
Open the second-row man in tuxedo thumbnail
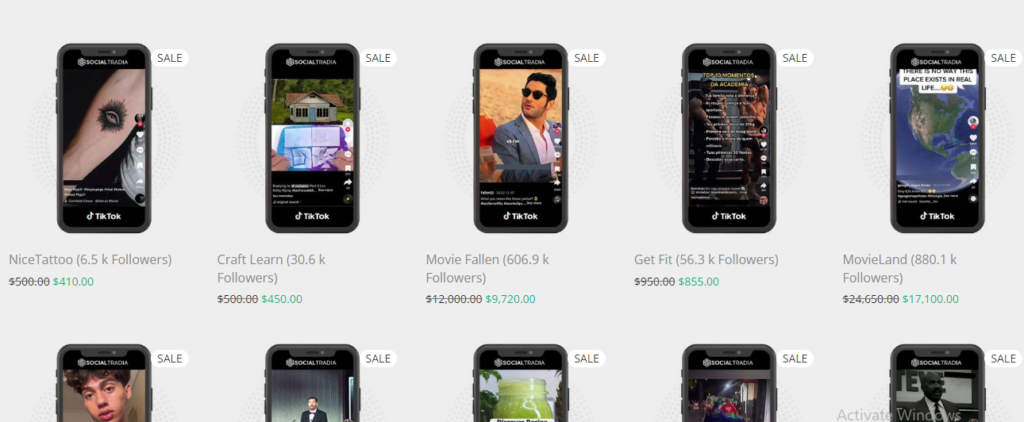[x=312, y=383]
